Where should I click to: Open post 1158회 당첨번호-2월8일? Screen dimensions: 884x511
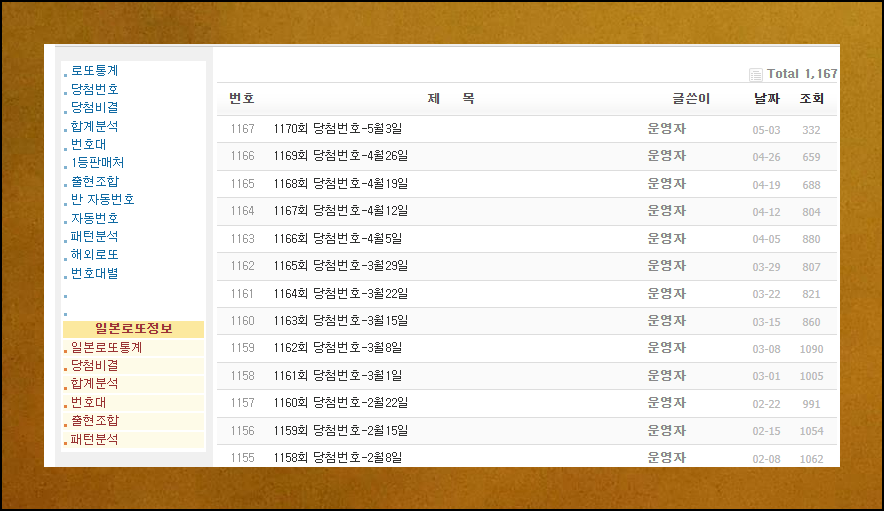tap(338, 457)
